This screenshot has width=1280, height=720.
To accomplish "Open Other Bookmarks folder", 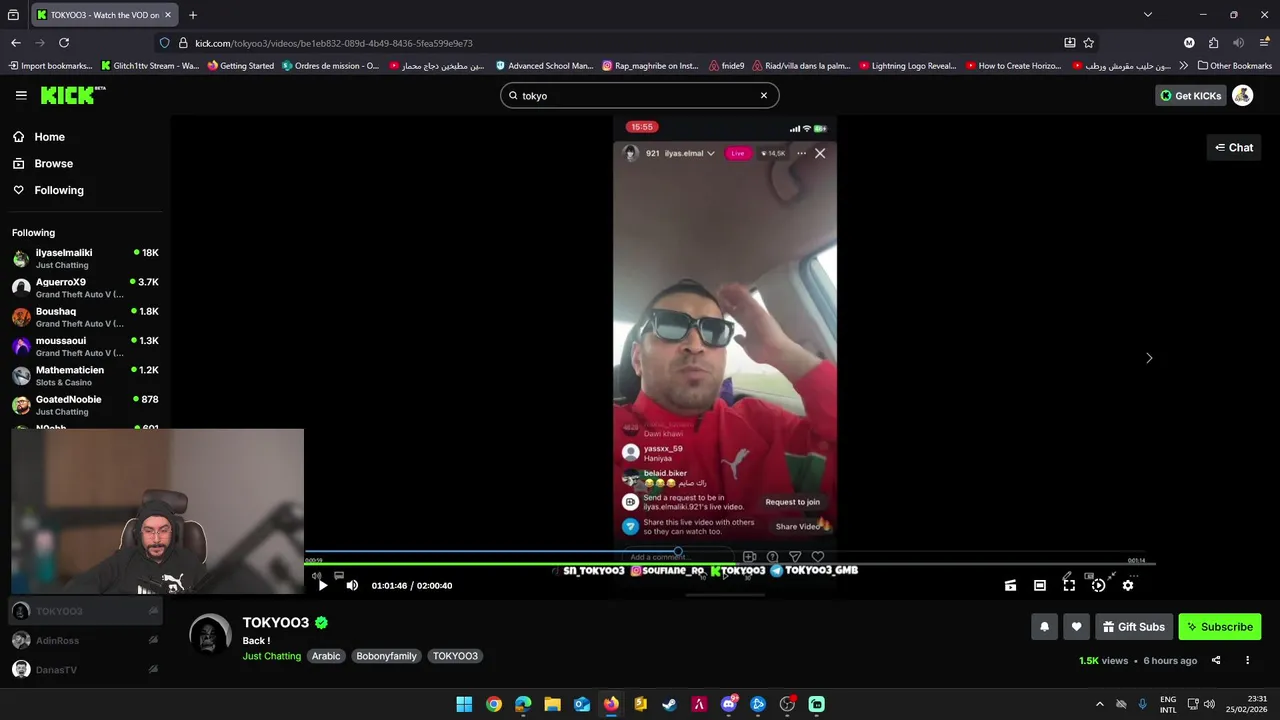I will point(1235,66).
